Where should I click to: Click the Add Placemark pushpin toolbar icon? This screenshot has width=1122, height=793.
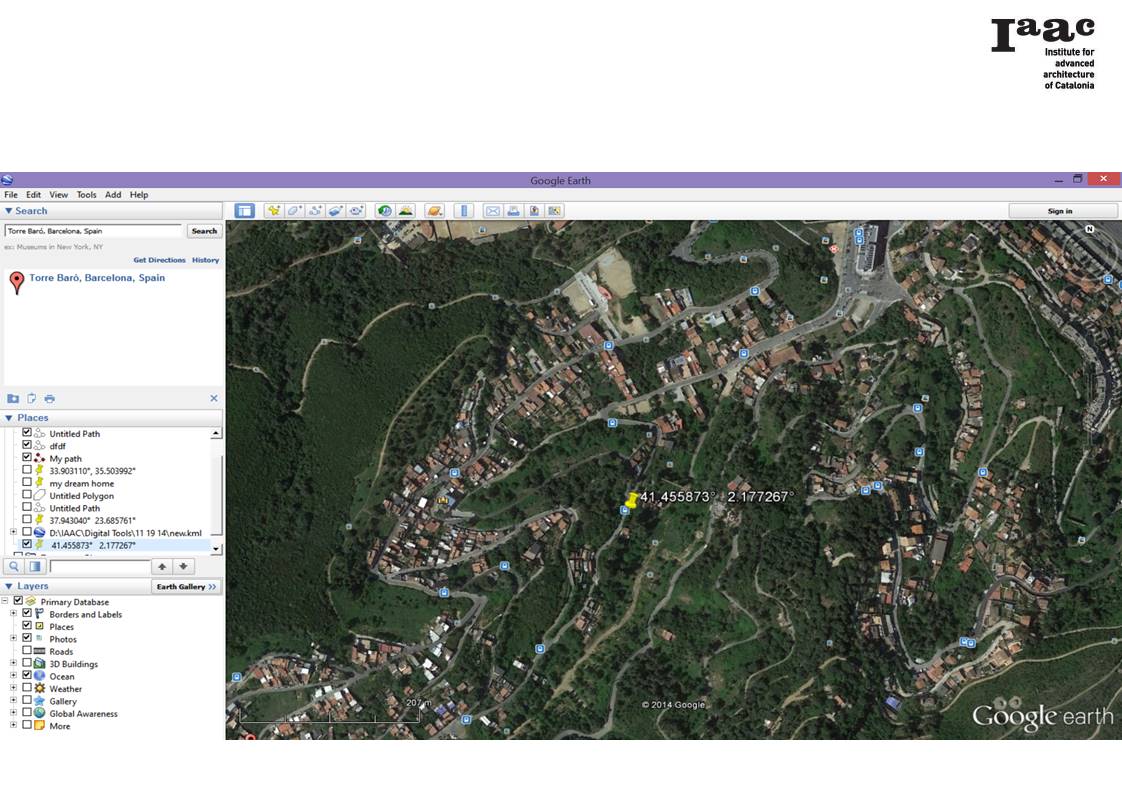point(272,211)
